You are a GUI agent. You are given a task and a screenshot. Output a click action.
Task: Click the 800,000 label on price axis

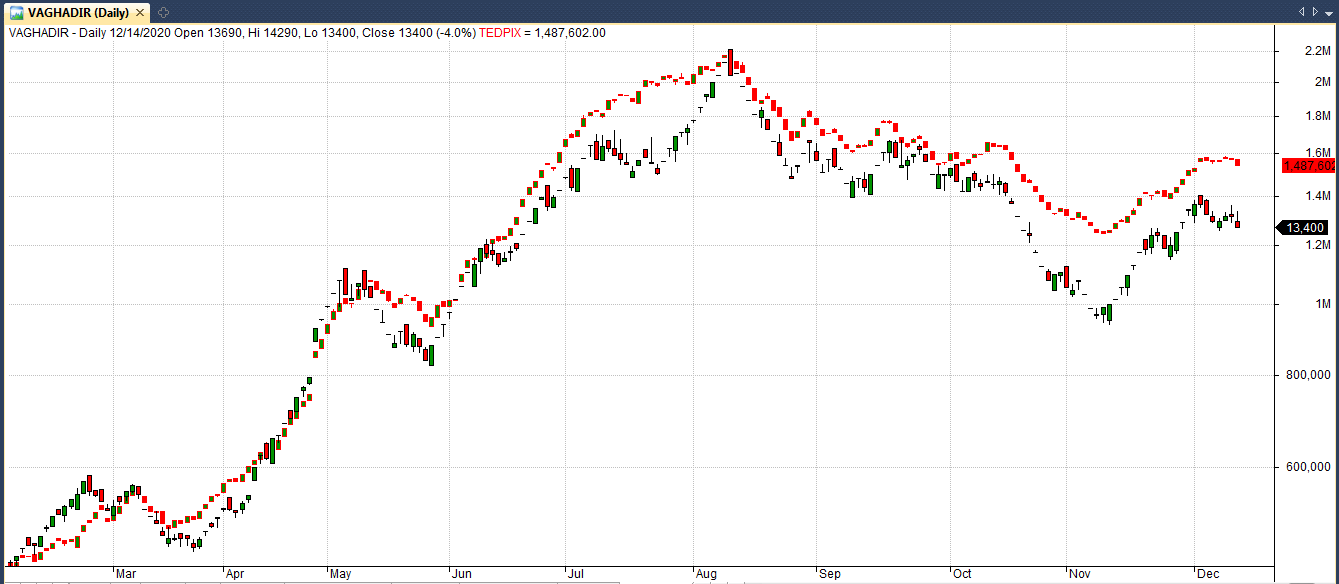(1306, 375)
